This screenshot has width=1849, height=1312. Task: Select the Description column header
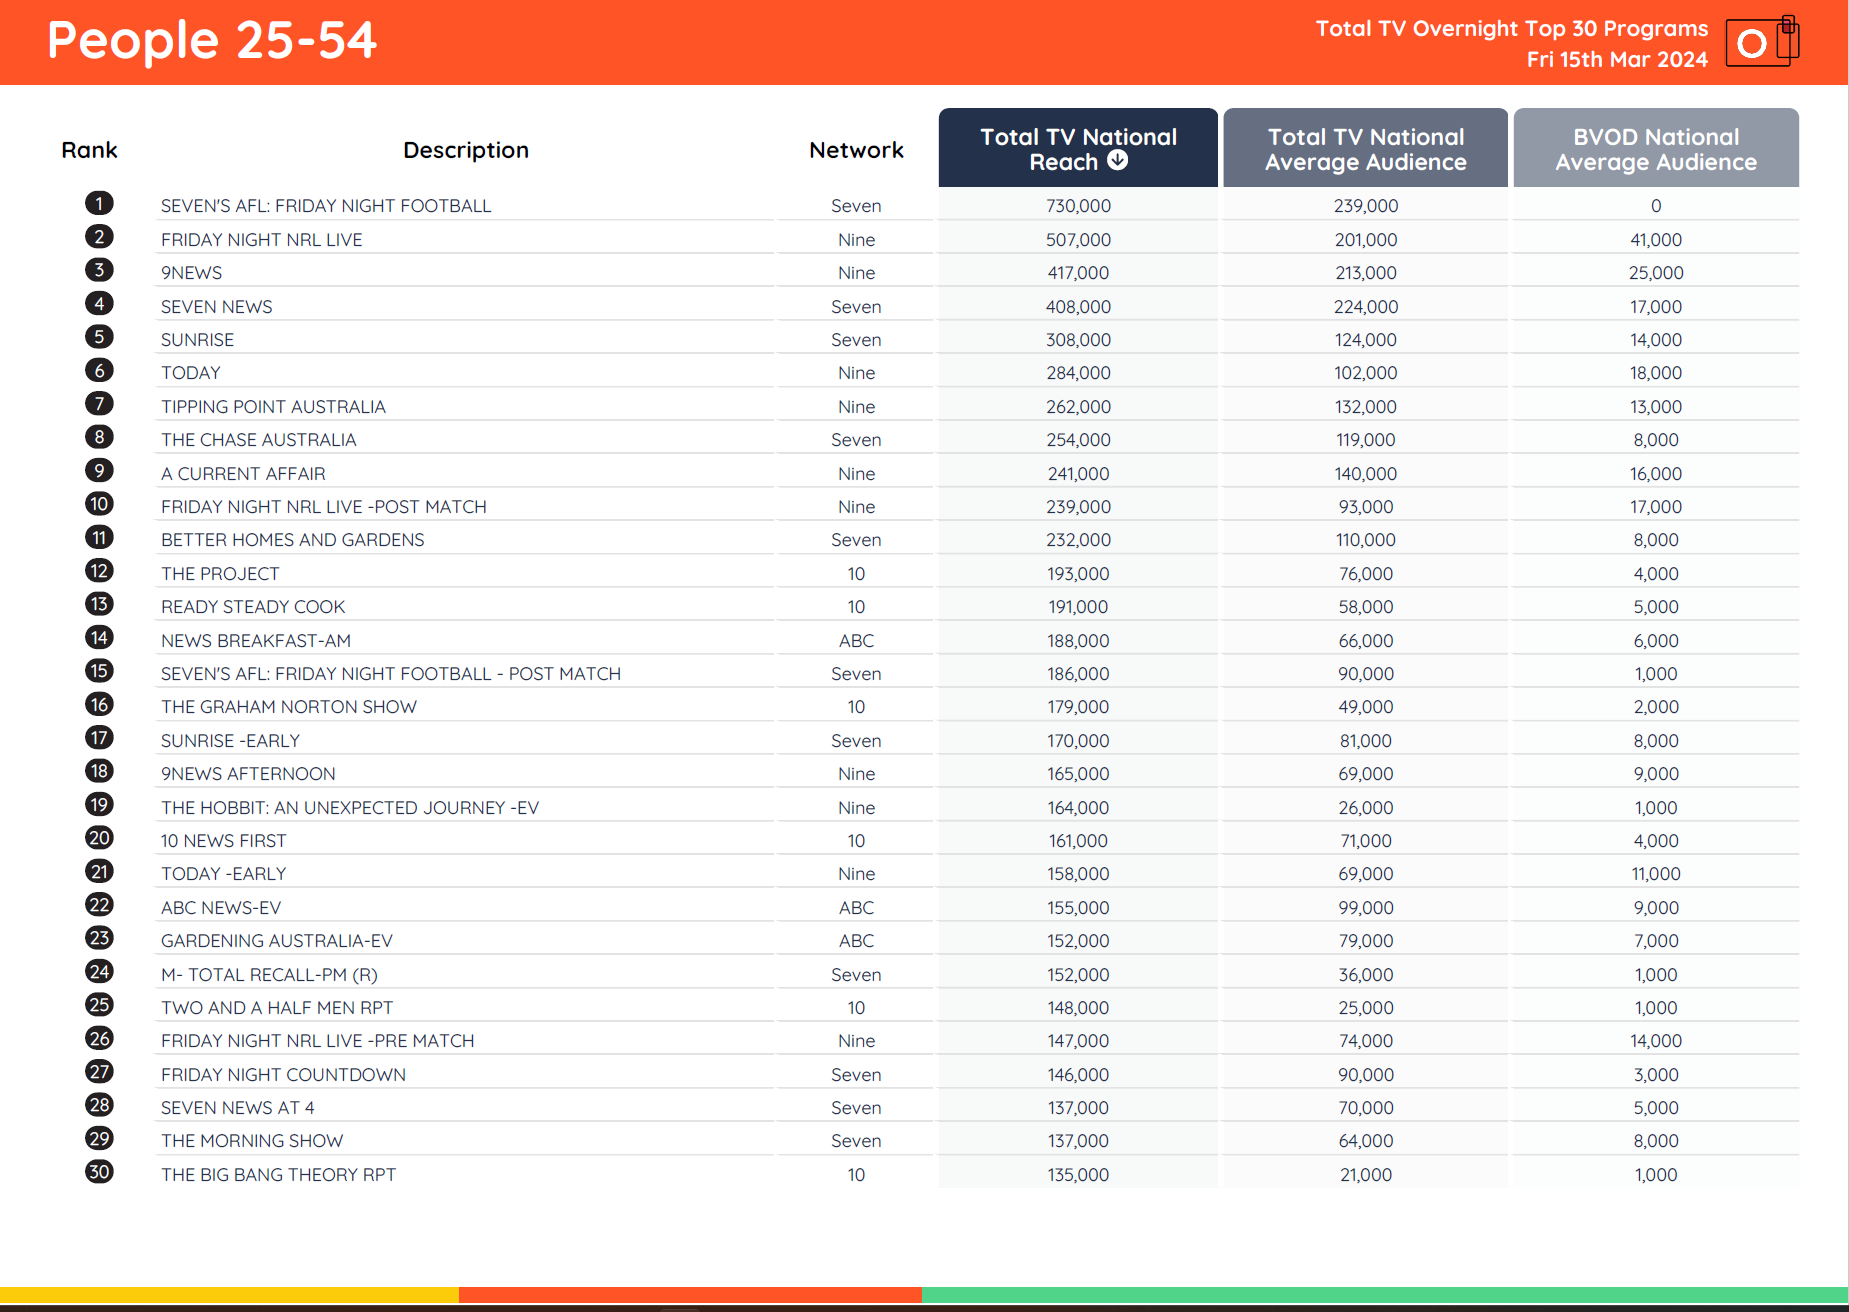pos(466,149)
